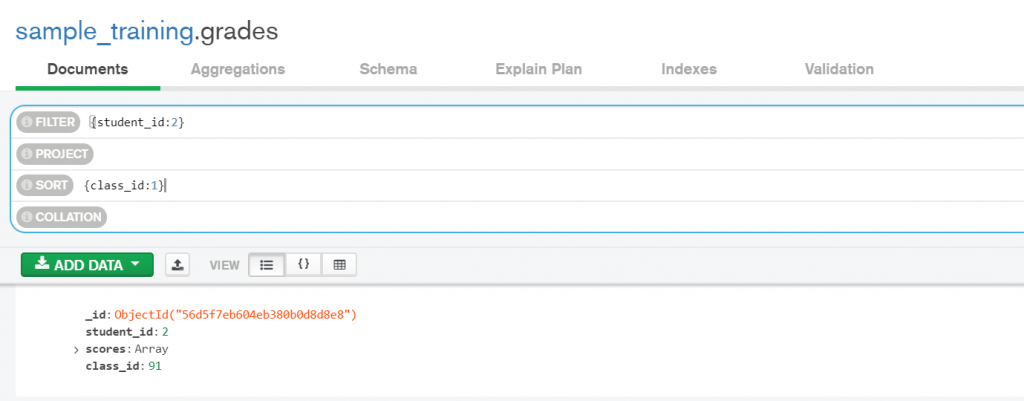Click the FILTER info icon

pyautogui.click(x=27, y=122)
